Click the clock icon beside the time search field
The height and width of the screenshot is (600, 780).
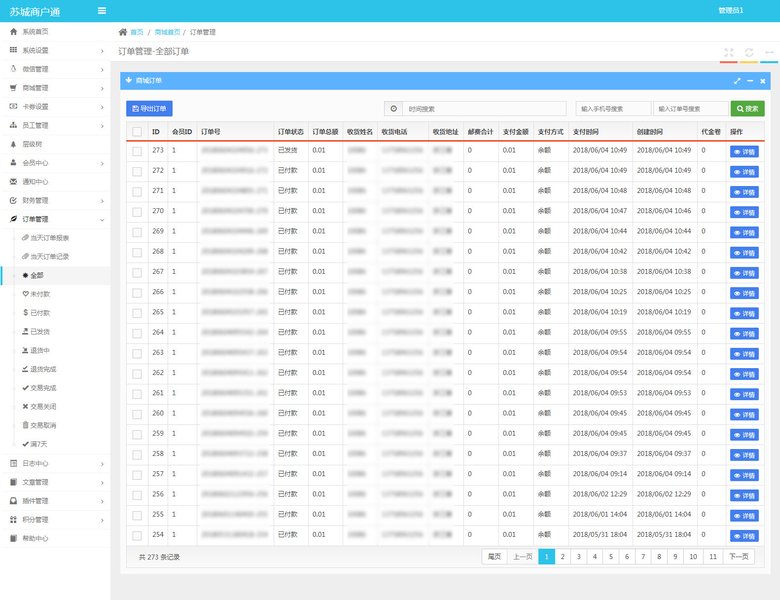point(394,108)
